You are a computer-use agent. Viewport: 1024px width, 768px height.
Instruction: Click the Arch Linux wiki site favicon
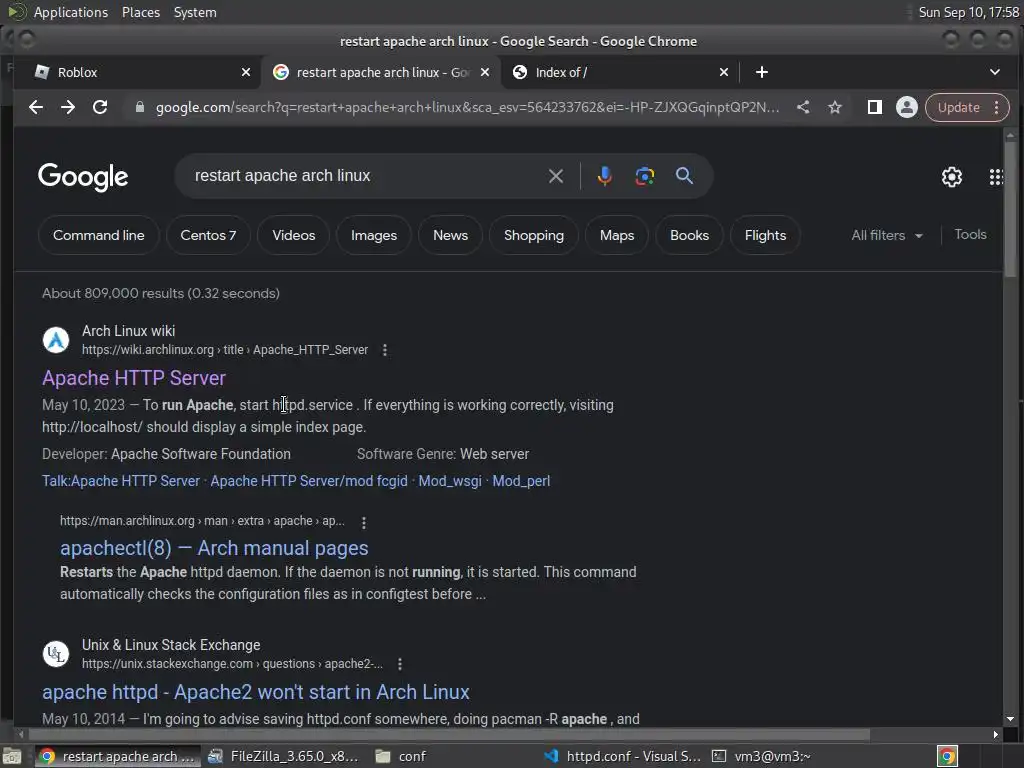tap(56, 340)
